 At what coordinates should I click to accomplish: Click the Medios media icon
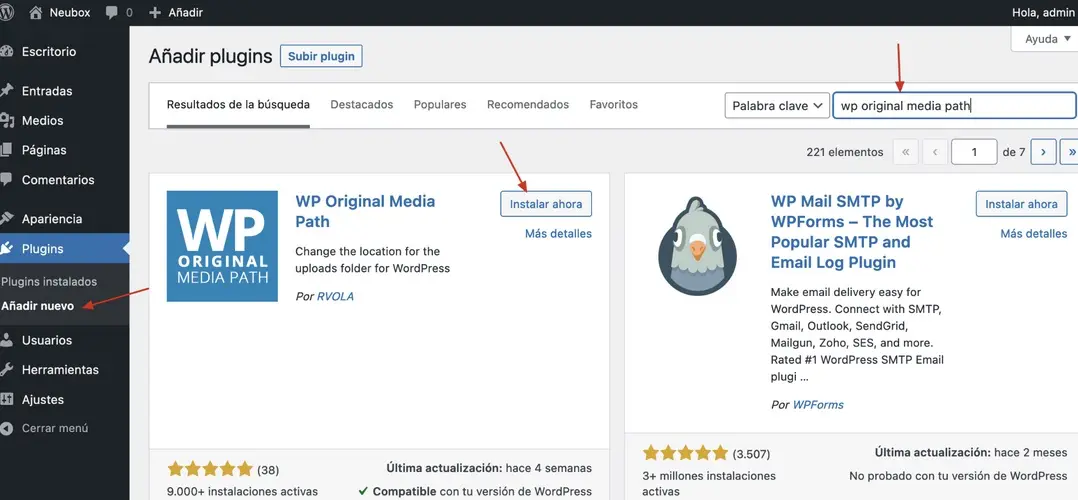(7, 120)
